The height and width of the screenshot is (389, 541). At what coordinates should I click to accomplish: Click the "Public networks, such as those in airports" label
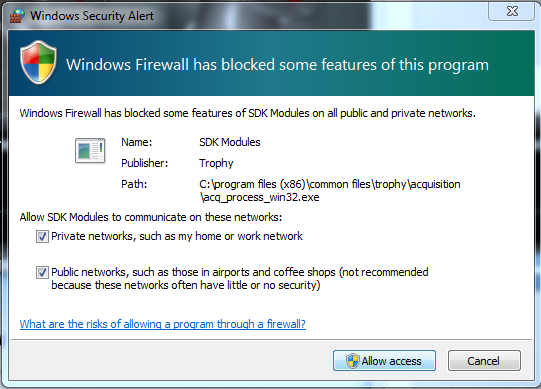coord(240,279)
